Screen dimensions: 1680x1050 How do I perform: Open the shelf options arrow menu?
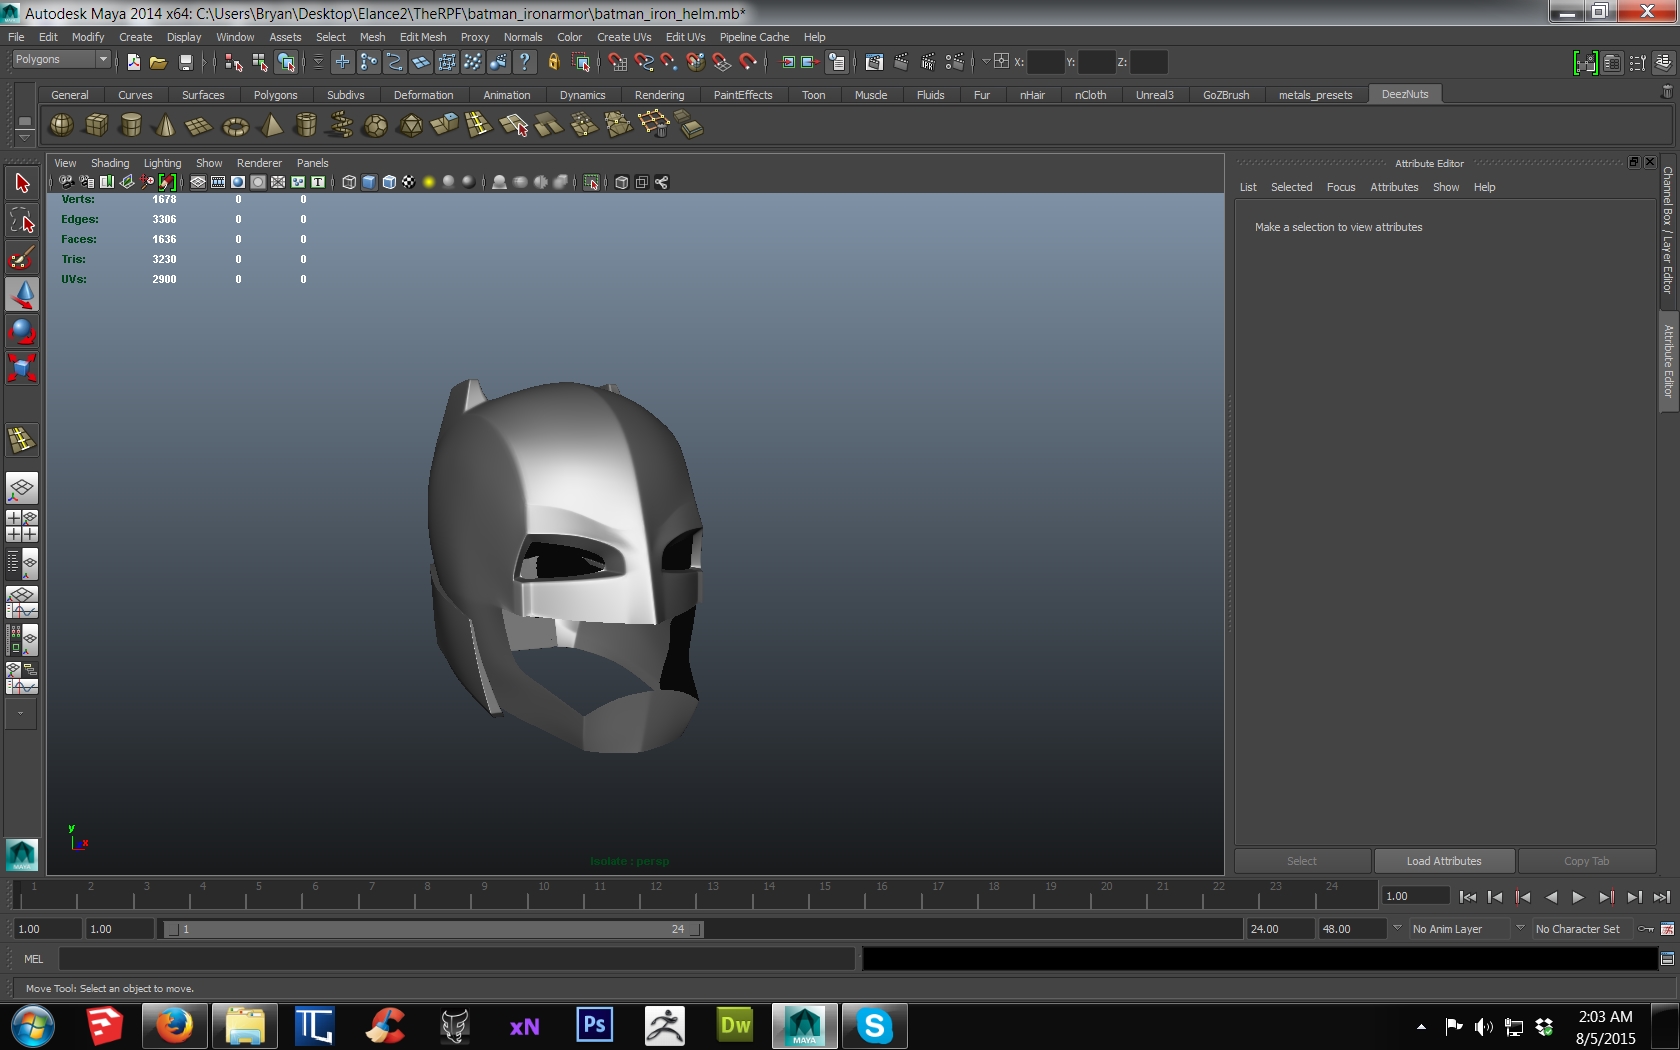24,137
